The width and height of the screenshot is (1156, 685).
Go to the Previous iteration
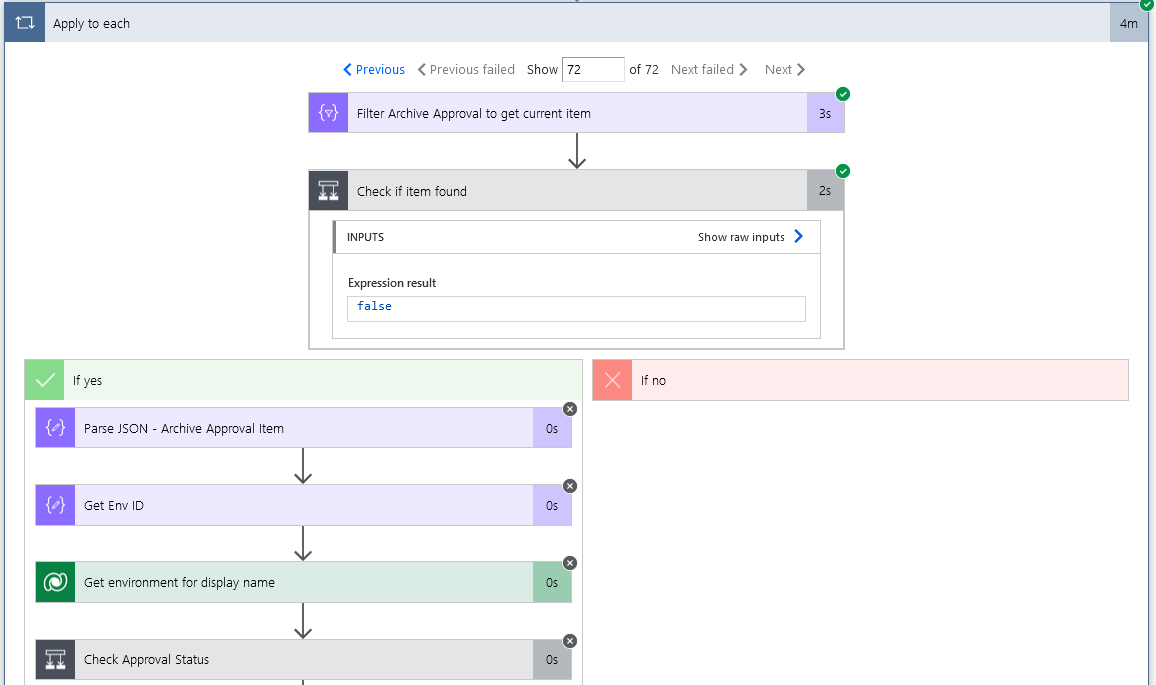[373, 69]
